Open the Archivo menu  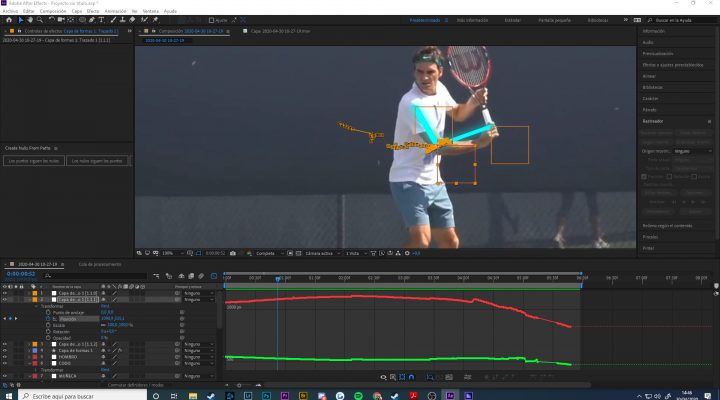tap(11, 11)
